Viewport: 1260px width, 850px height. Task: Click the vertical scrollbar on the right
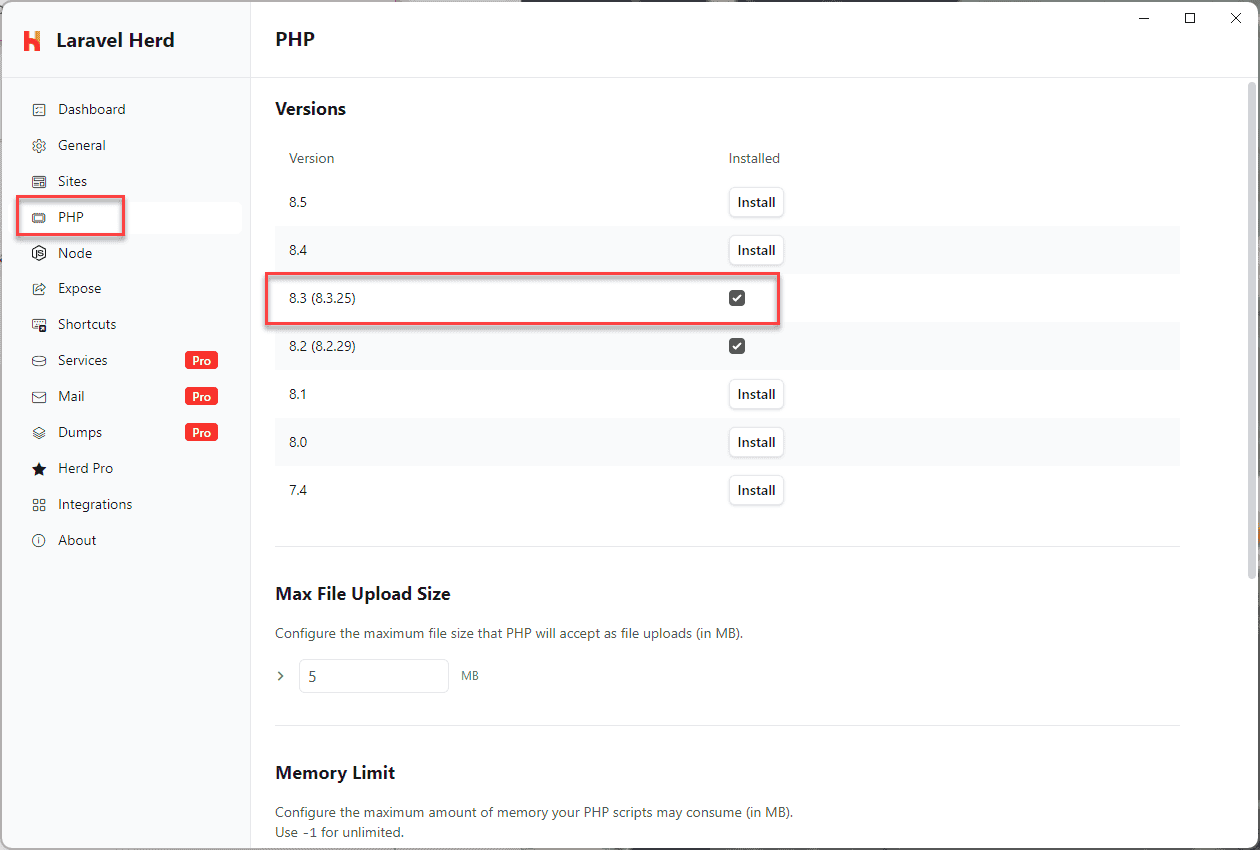pos(1252,330)
